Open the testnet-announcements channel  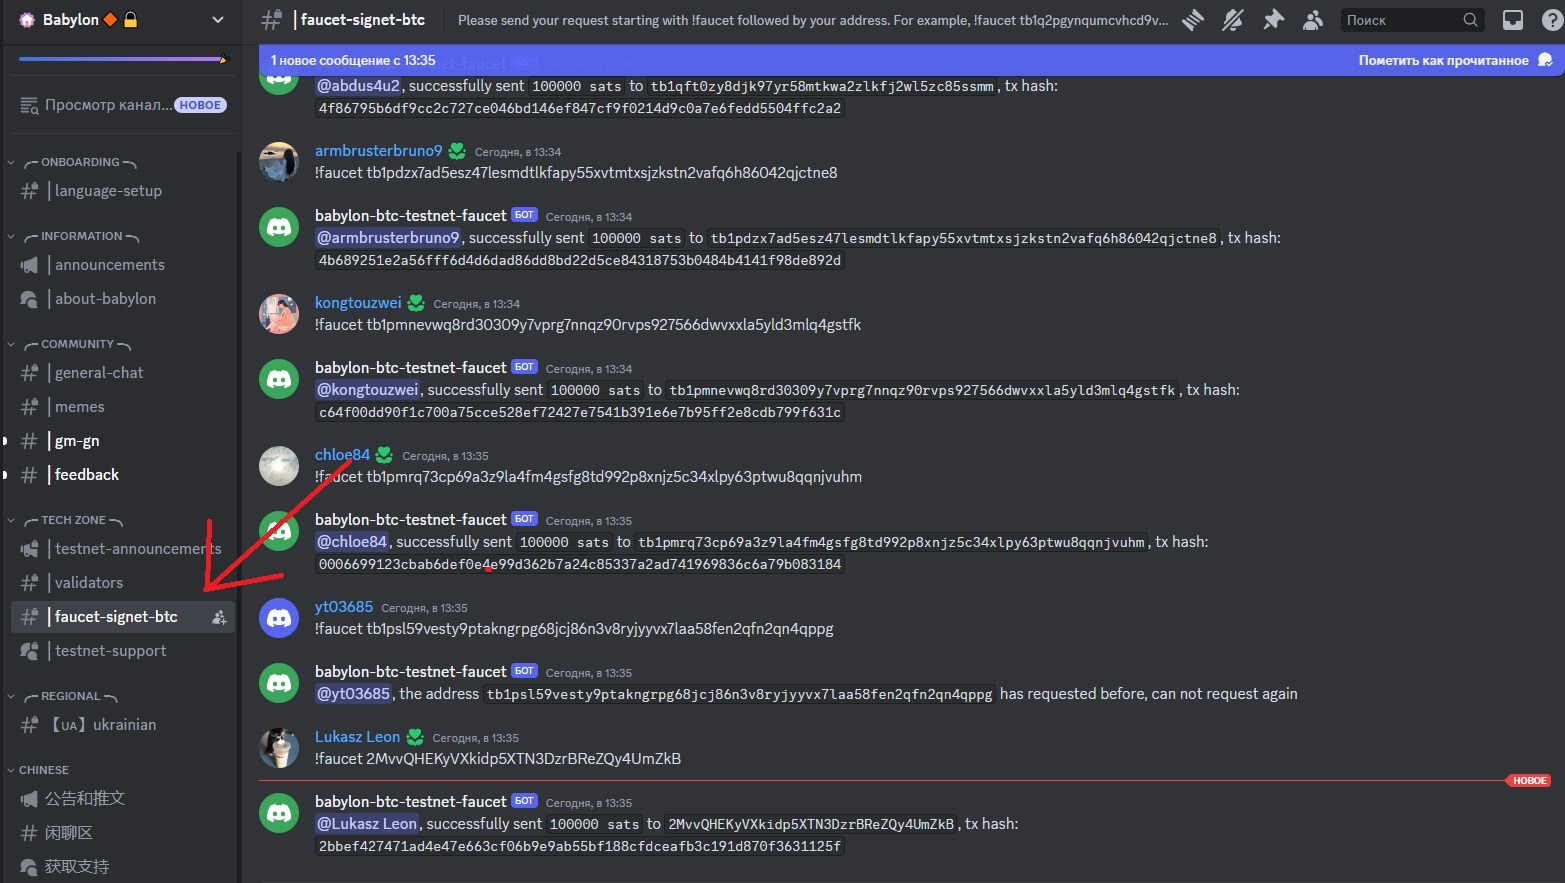tap(123, 549)
